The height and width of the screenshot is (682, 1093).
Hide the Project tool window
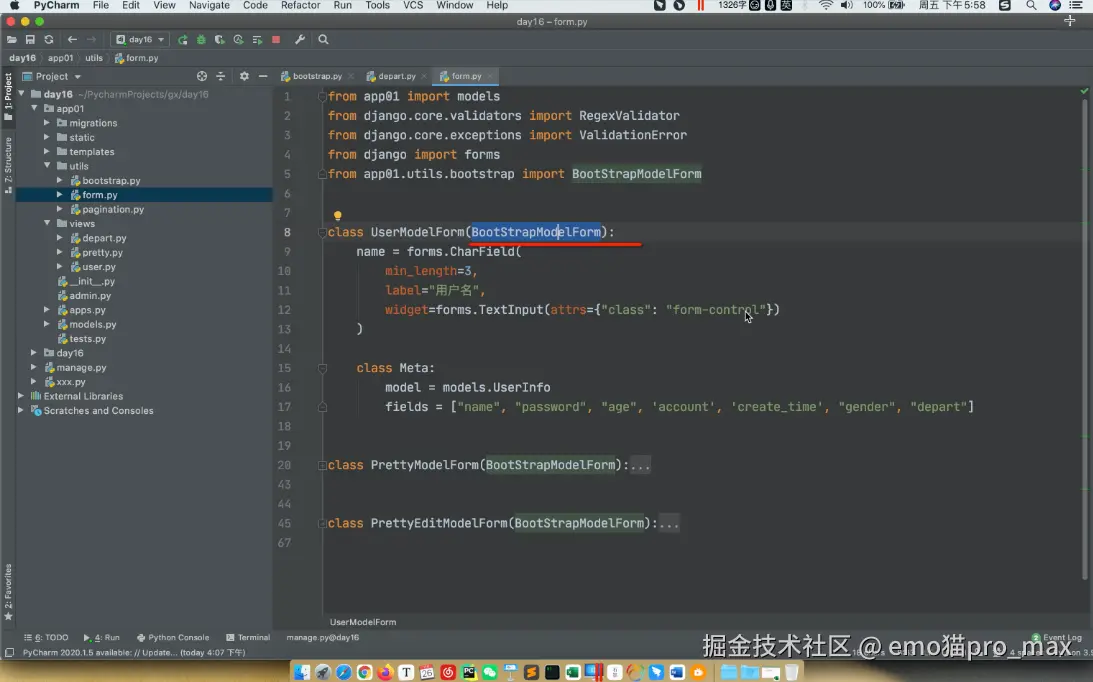tap(263, 76)
